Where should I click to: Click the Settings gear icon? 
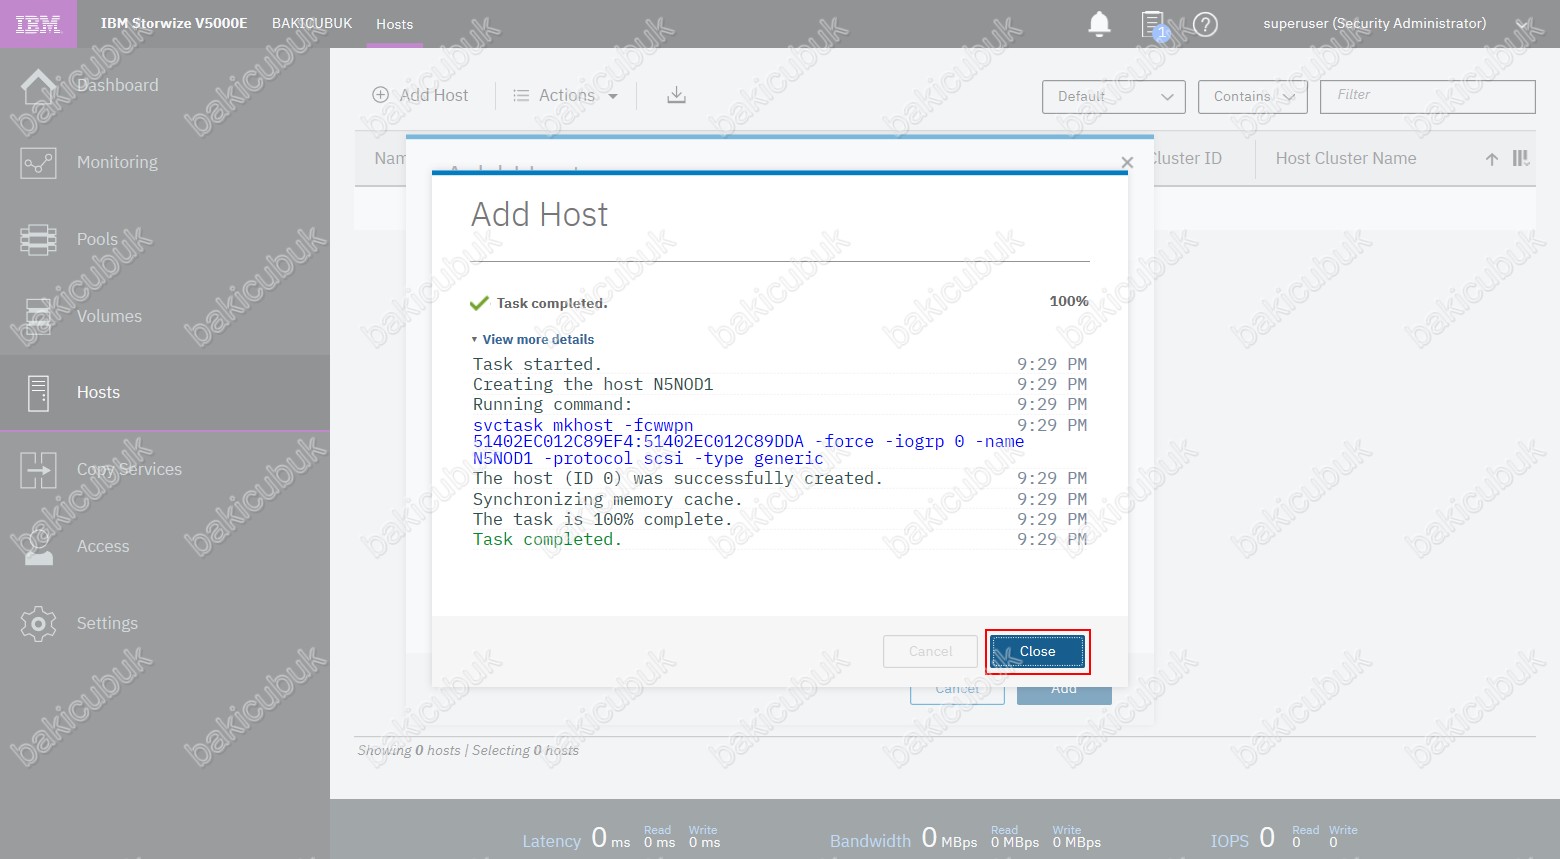click(38, 623)
